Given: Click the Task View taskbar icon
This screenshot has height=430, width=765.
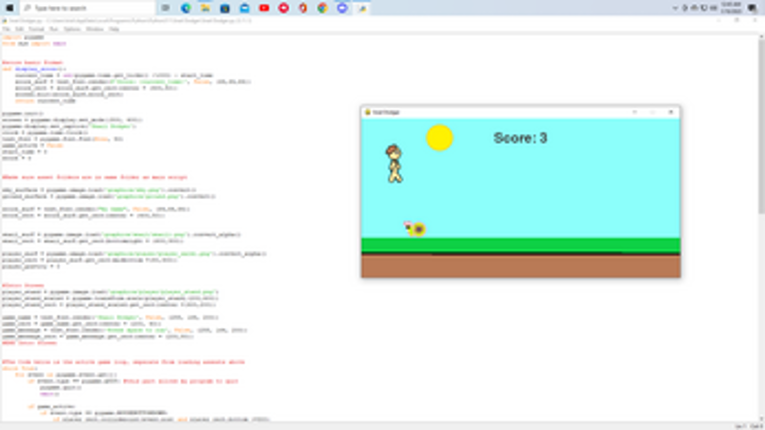Looking at the screenshot, I should tap(166, 7).
